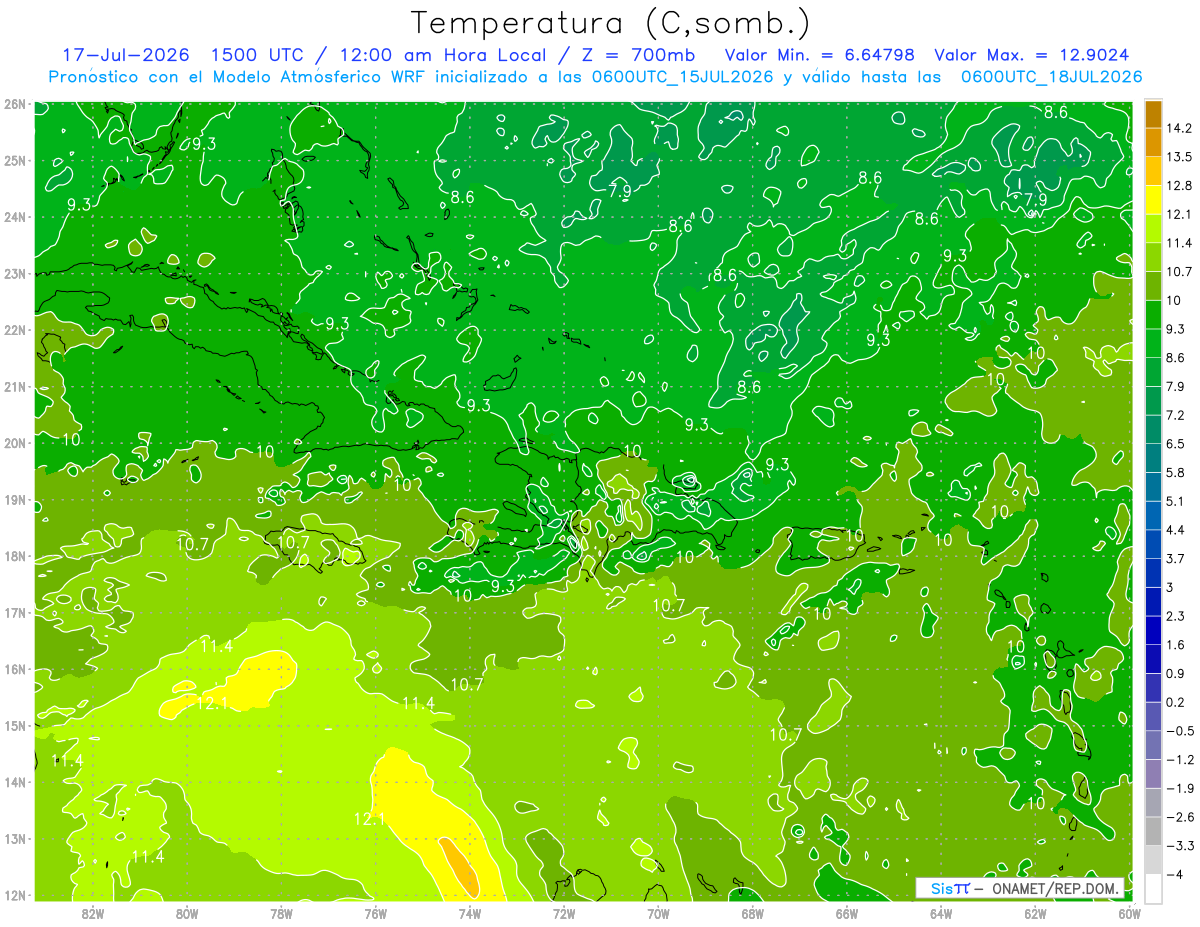
Task: Click the 19N latitude axis label
Action: click(x=14, y=500)
